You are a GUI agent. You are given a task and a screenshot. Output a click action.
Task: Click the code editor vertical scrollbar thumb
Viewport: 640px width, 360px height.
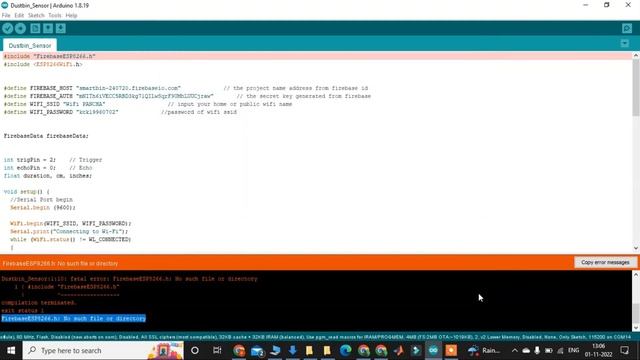point(636,88)
